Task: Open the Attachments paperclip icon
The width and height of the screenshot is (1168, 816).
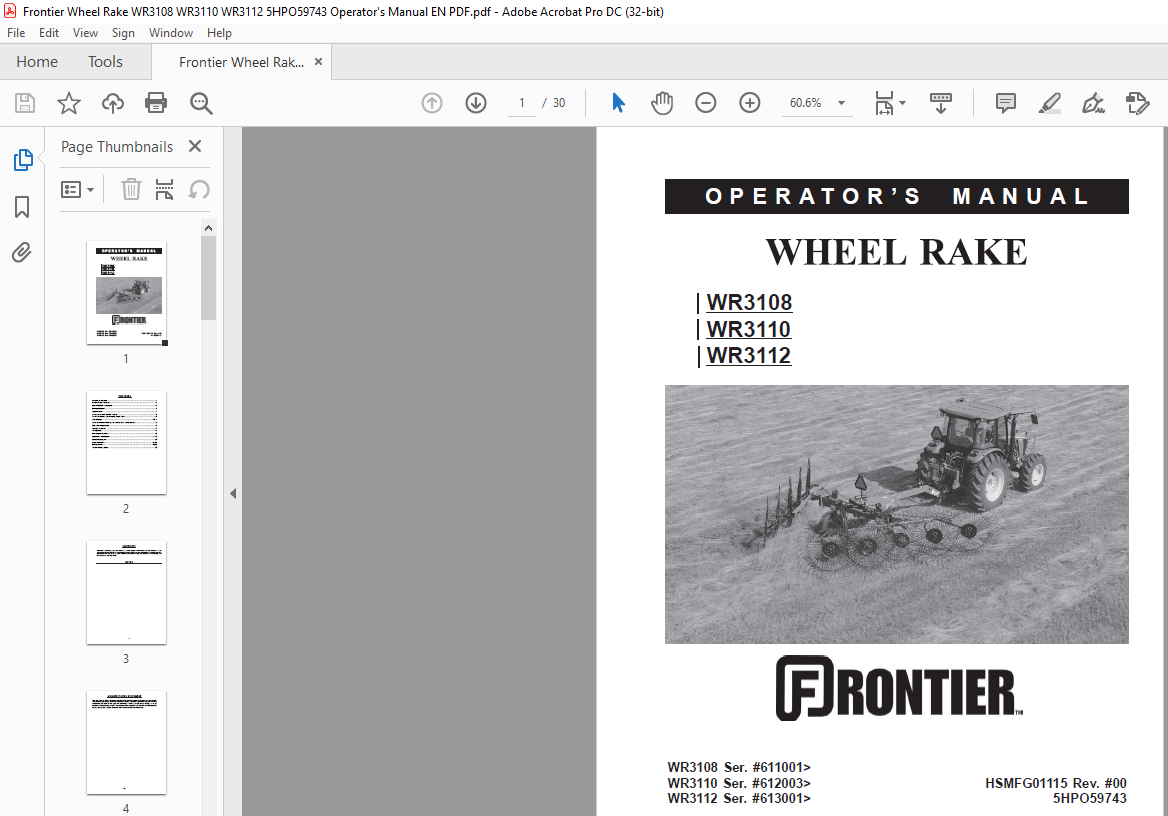Action: click(x=22, y=253)
